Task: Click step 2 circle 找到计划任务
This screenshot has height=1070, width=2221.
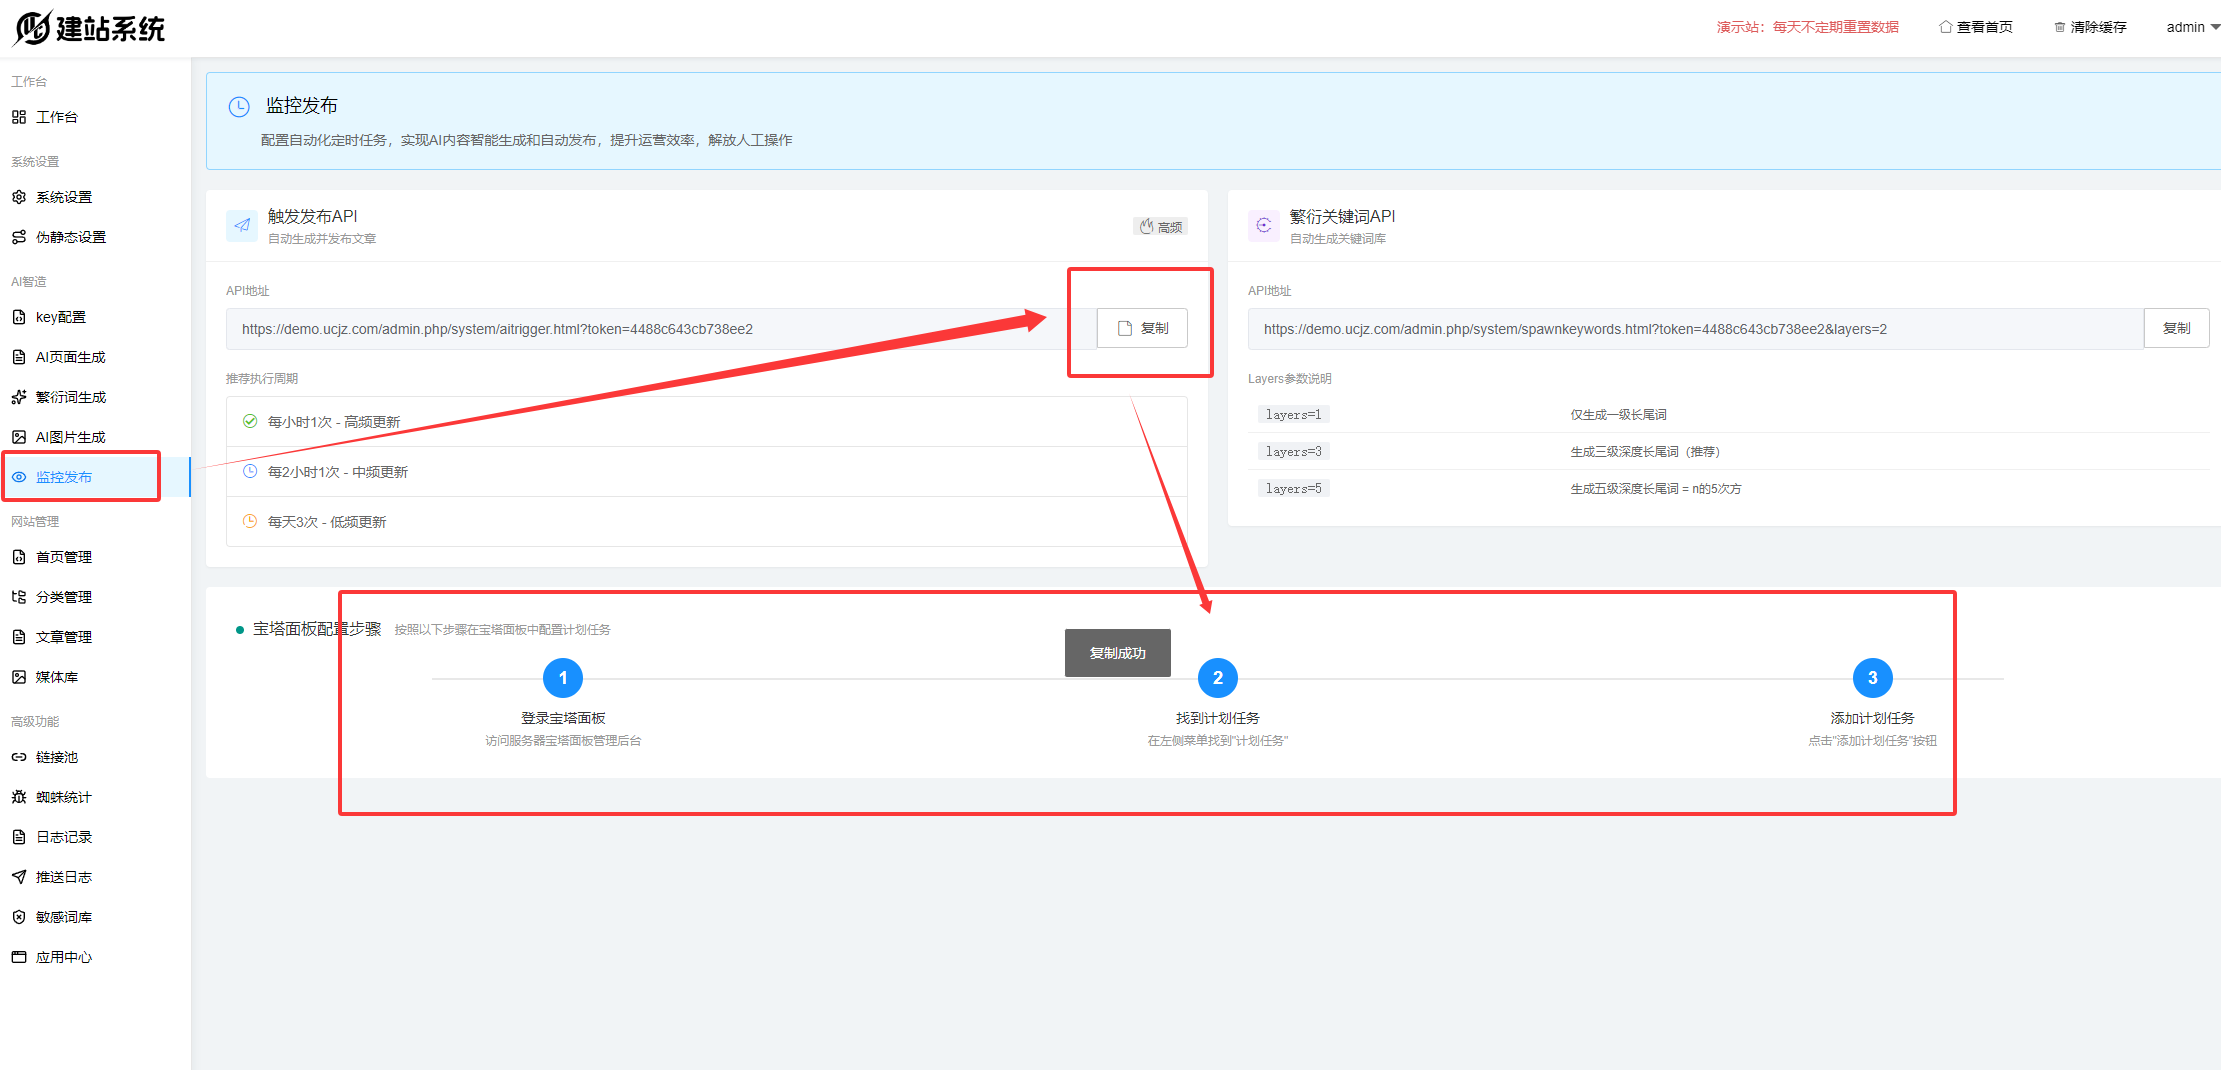Action: click(1217, 678)
